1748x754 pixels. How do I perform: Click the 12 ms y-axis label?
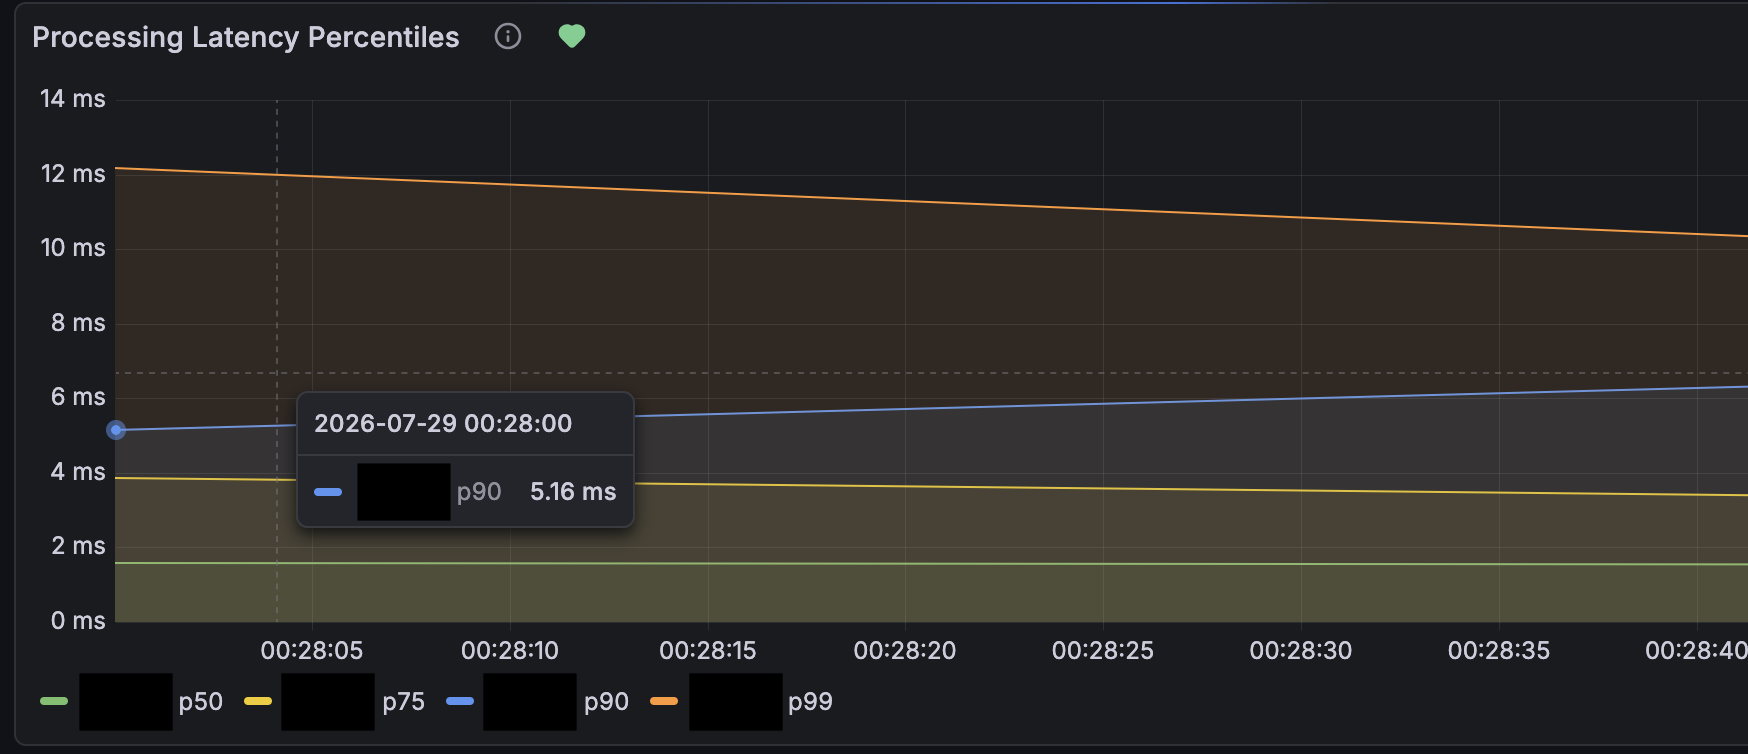73,174
